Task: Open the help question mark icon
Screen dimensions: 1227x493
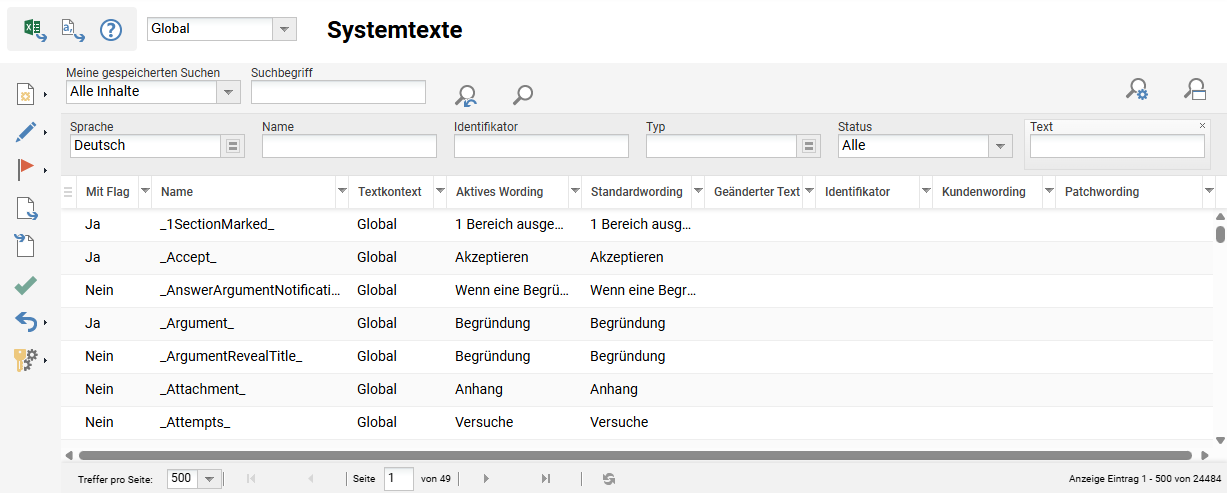Action: pyautogui.click(x=110, y=30)
